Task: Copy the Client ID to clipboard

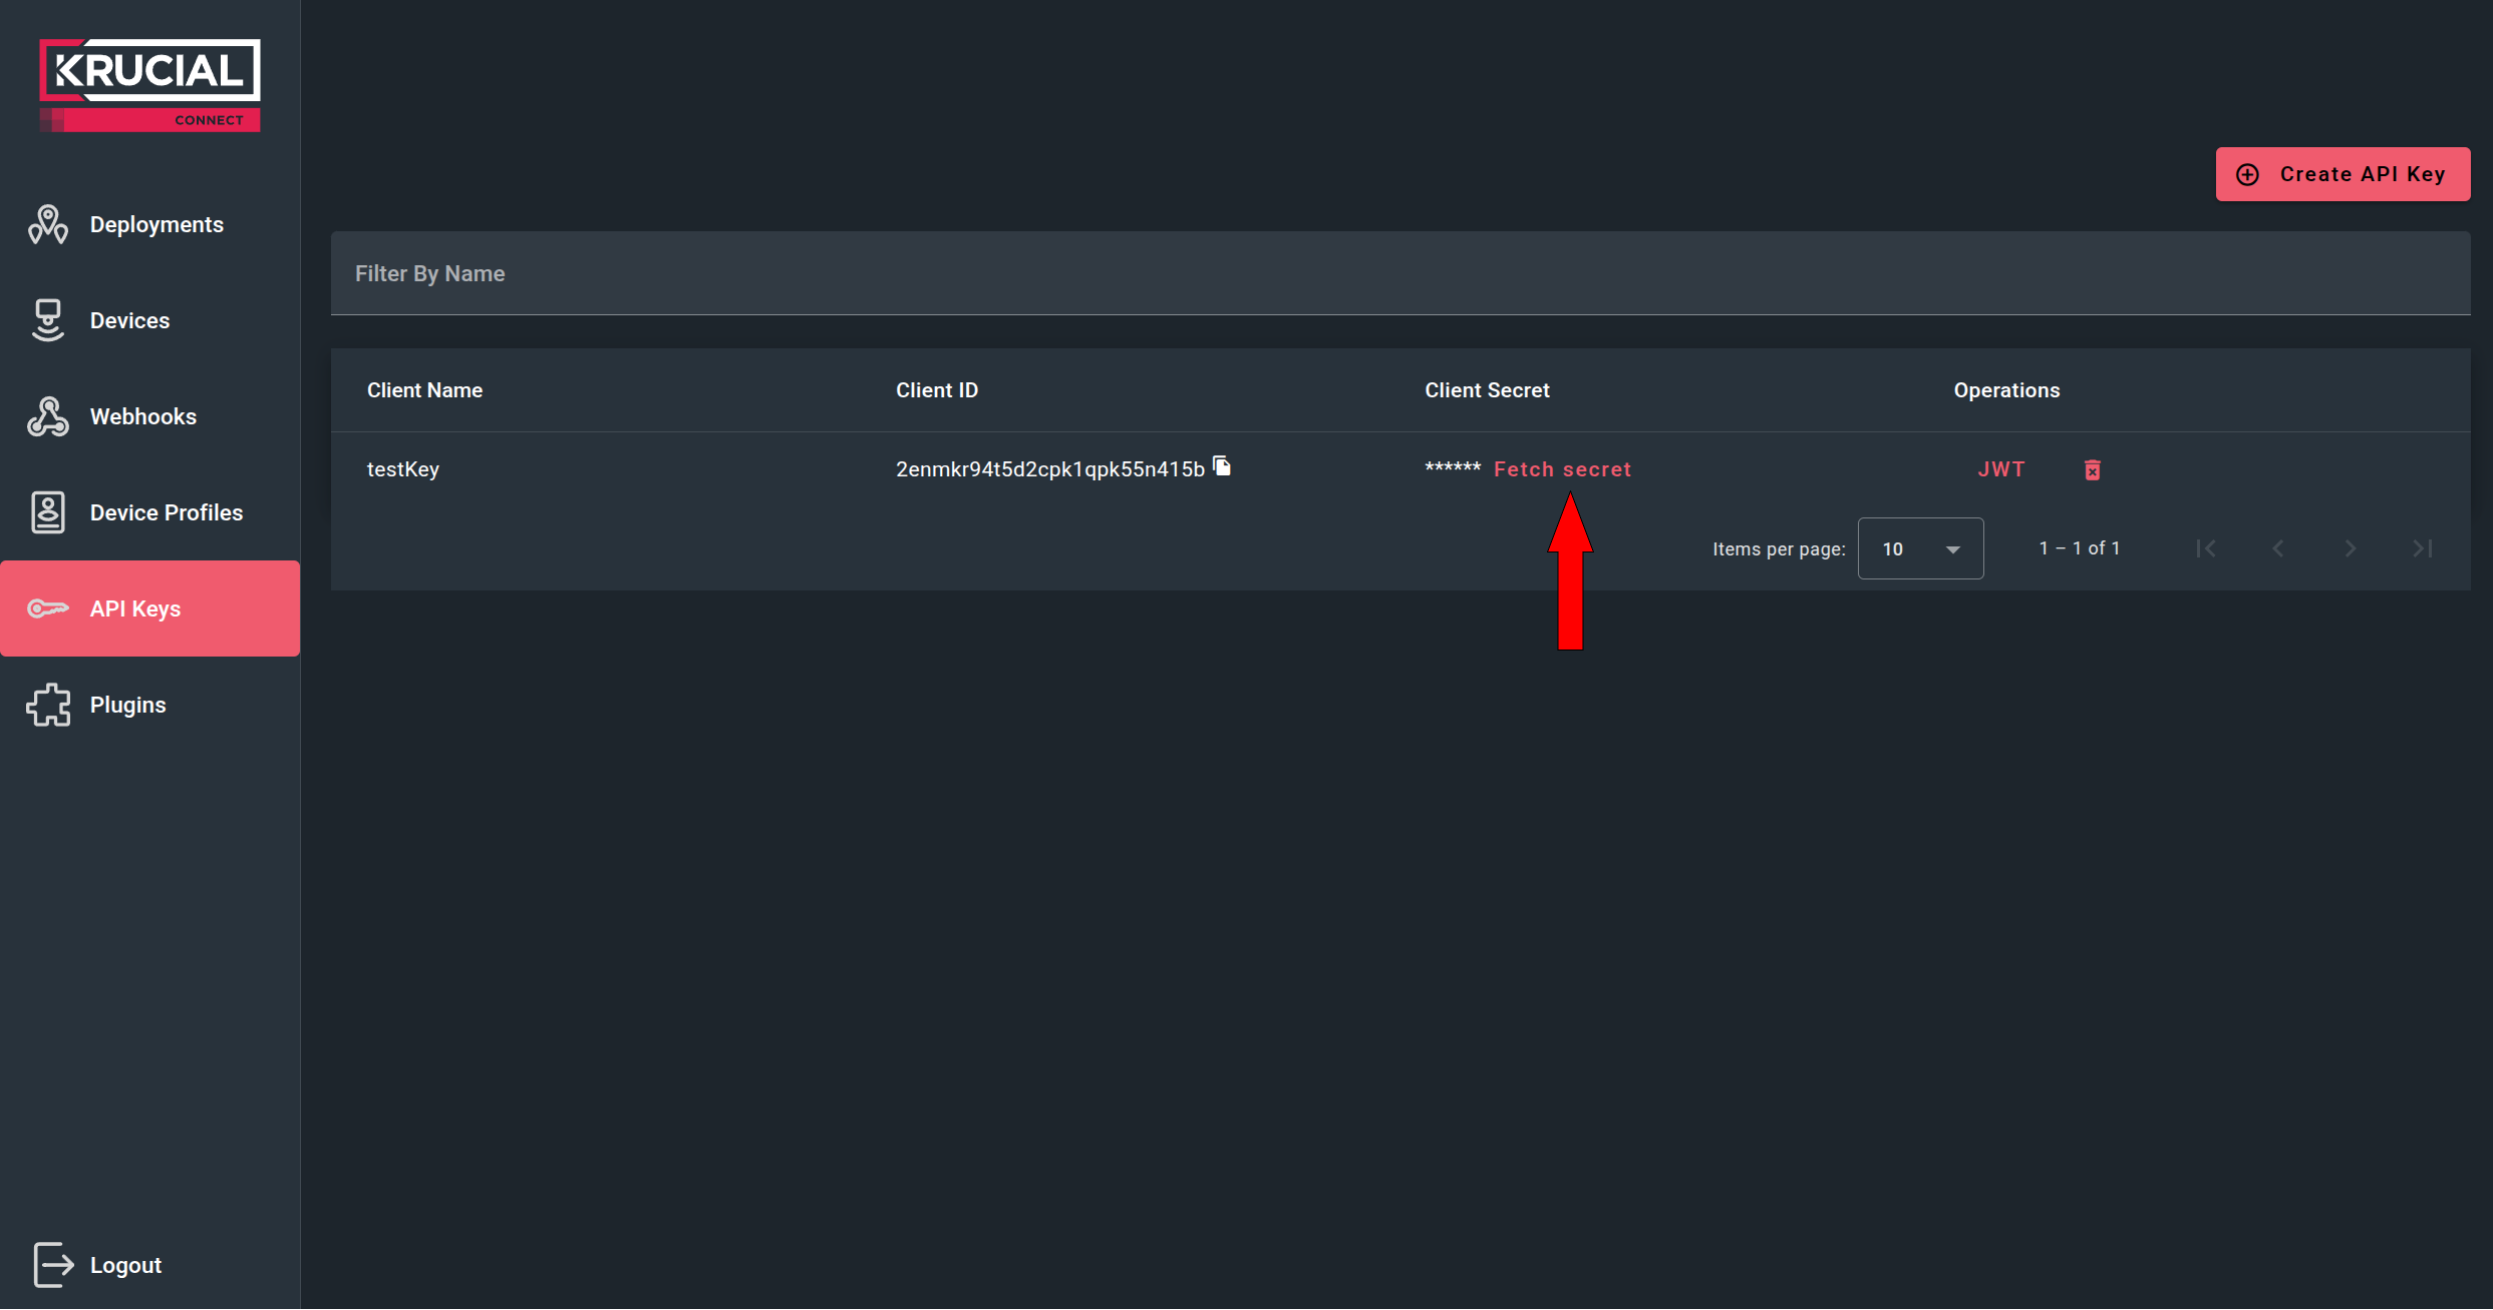Action: click(x=1222, y=467)
